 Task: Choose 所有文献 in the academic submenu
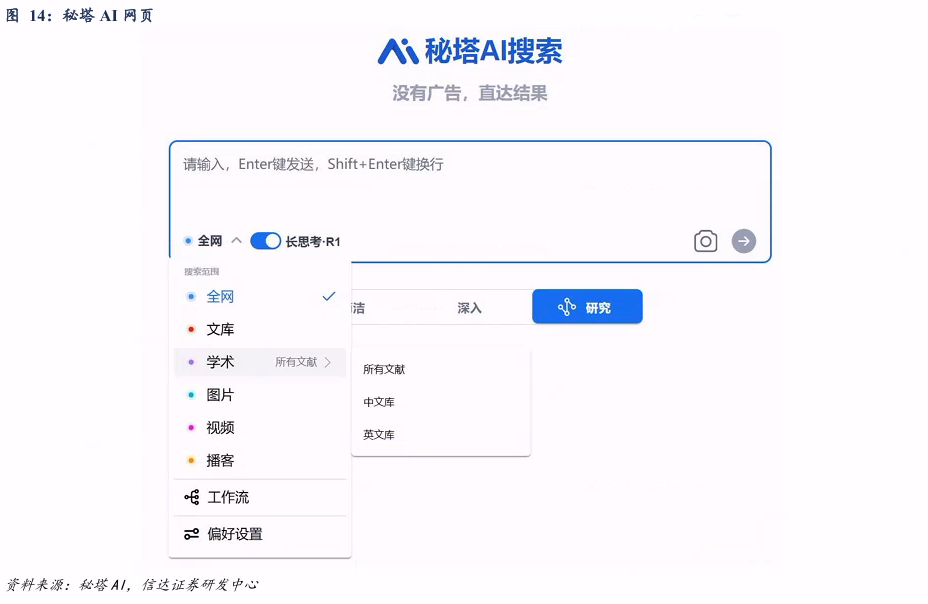pos(384,369)
